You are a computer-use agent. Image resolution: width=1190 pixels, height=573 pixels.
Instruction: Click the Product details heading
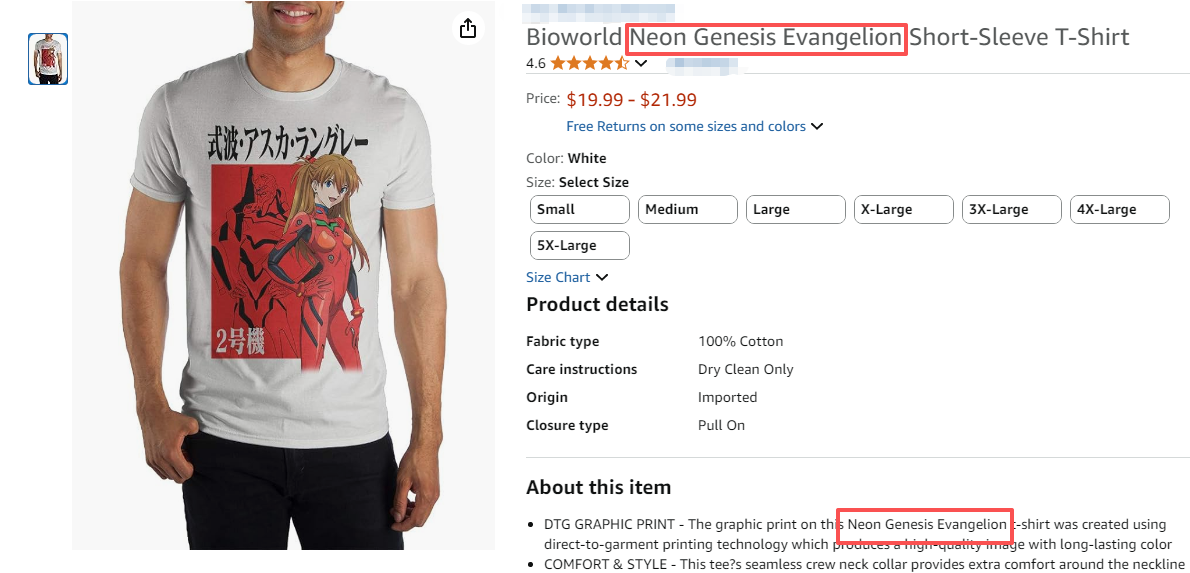click(597, 304)
